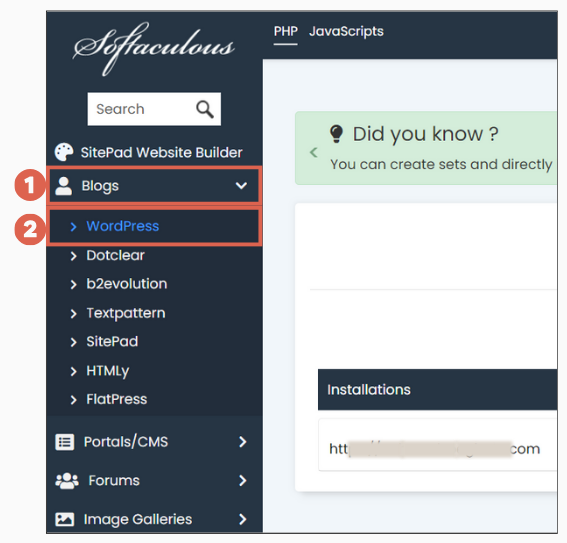Click the arrow beside Textpattern
Image resolution: width=567 pixels, height=543 pixels.
(x=73, y=313)
